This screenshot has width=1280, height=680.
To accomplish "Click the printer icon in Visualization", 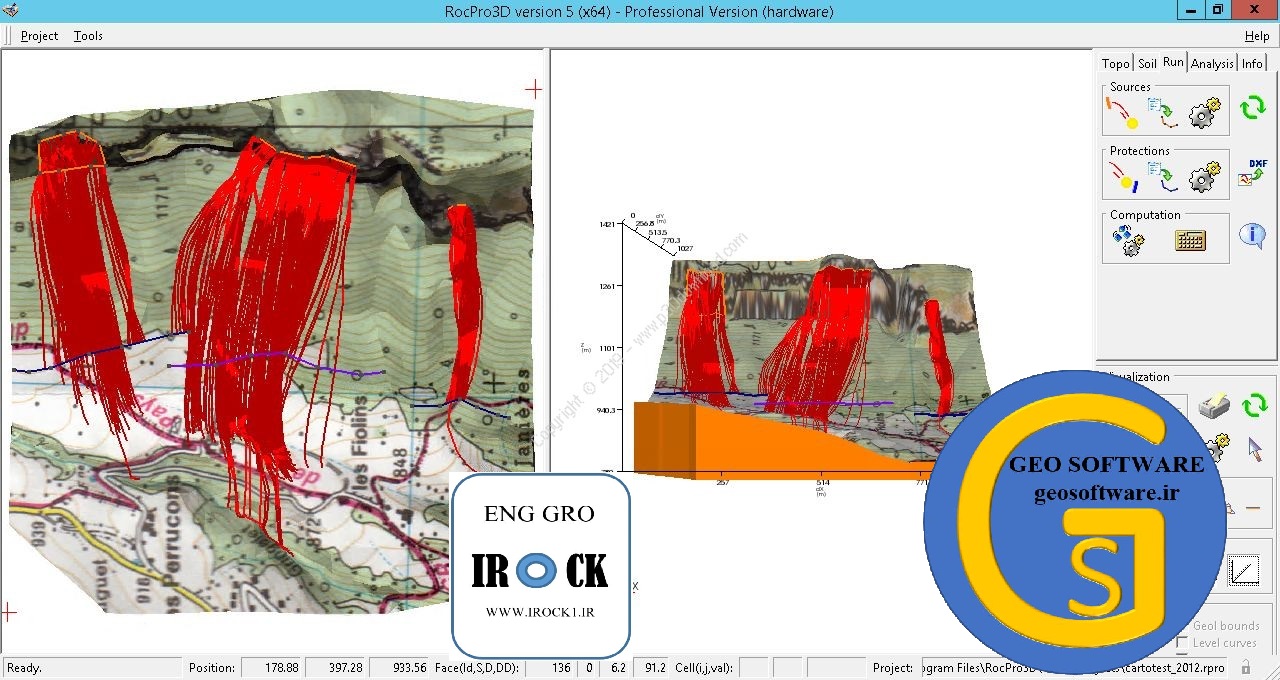I will click(x=1212, y=407).
